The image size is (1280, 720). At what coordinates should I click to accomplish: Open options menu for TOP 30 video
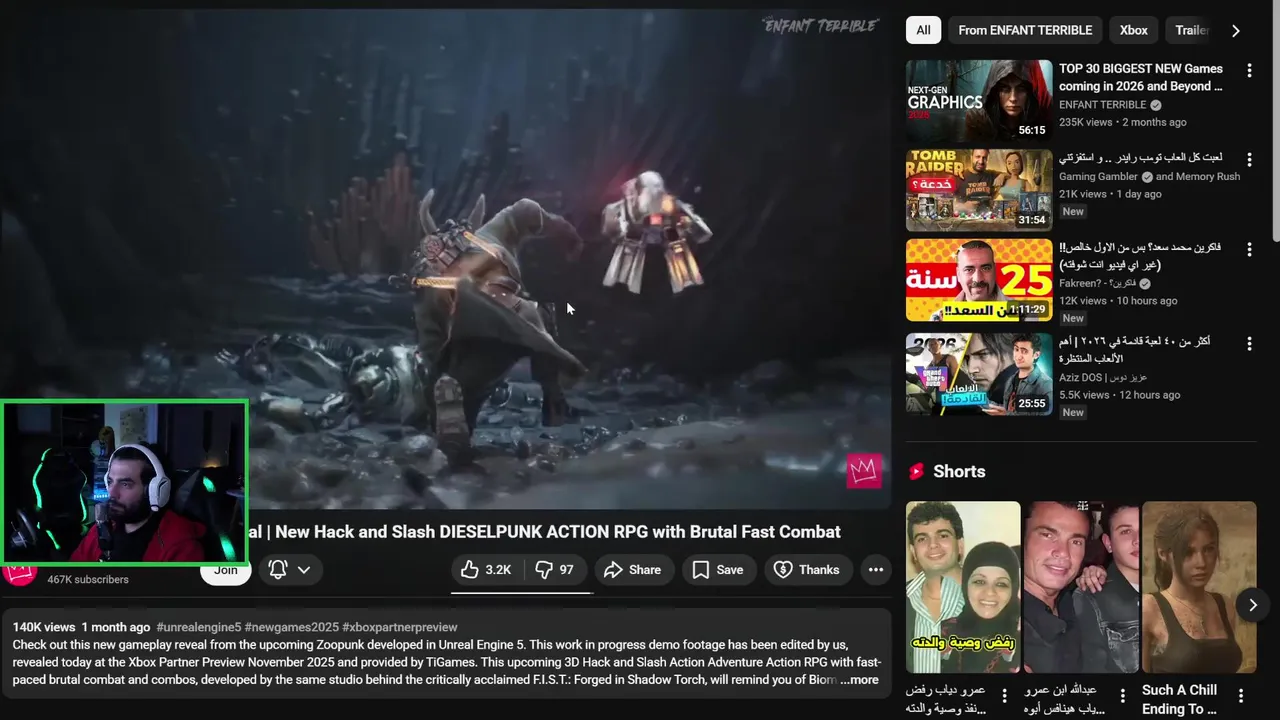click(1249, 70)
